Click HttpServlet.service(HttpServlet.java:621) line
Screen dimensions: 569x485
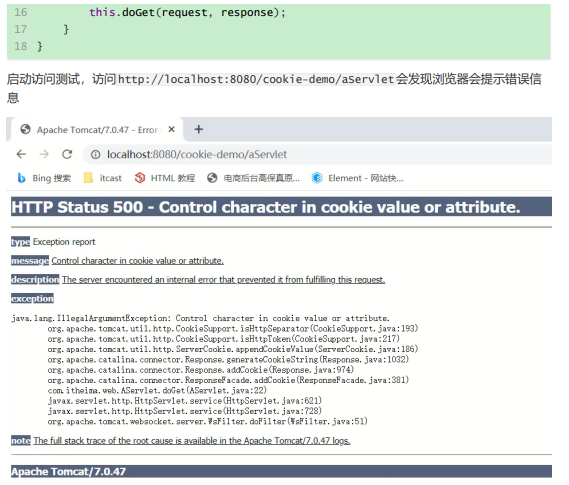pos(185,401)
